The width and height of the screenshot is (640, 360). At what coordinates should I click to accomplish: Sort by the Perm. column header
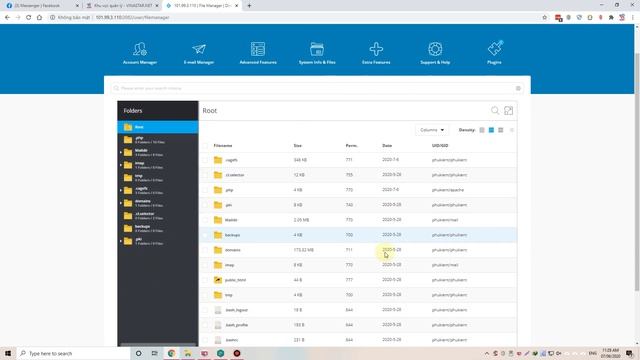click(x=351, y=146)
